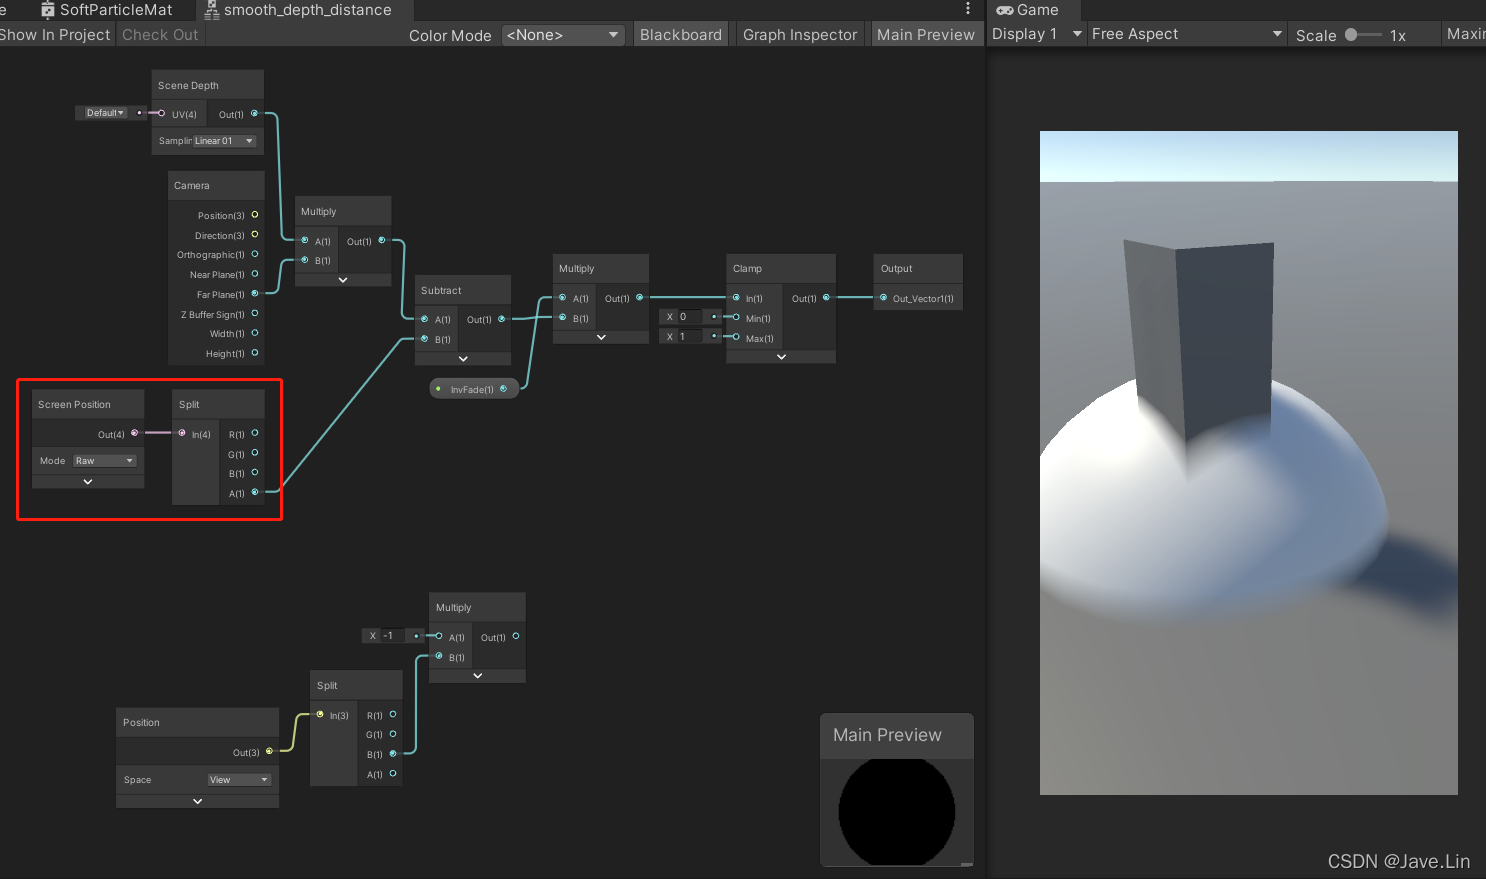This screenshot has width=1486, height=879.
Task: Click the shader graph icon beside smooth_depth_distance
Action: point(211,10)
